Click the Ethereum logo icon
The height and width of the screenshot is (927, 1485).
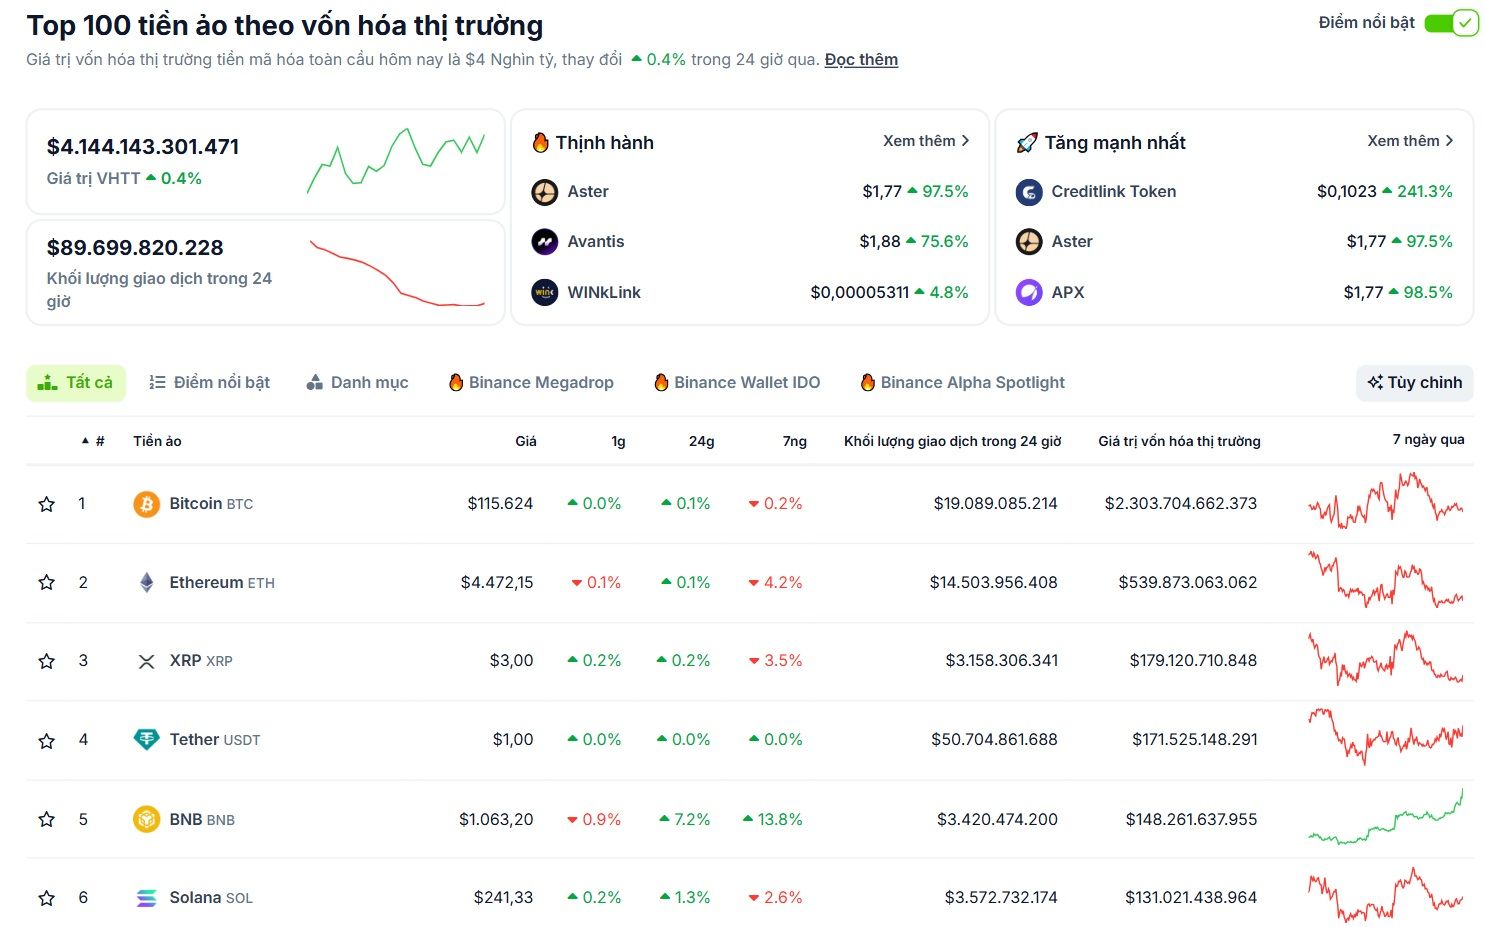coord(146,581)
